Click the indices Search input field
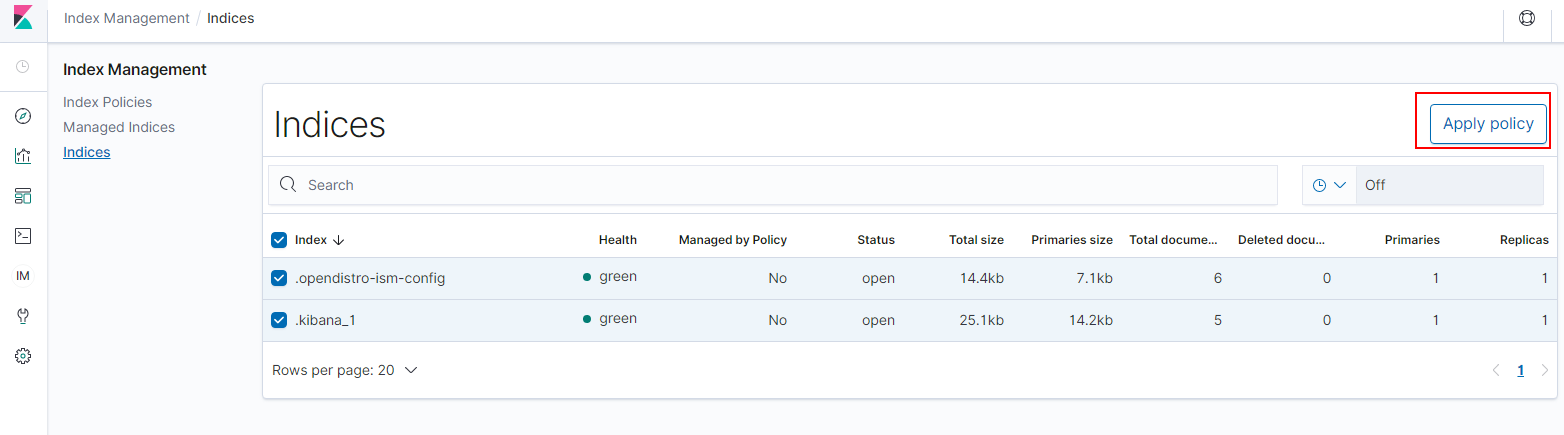The width and height of the screenshot is (1564, 435). click(780, 185)
